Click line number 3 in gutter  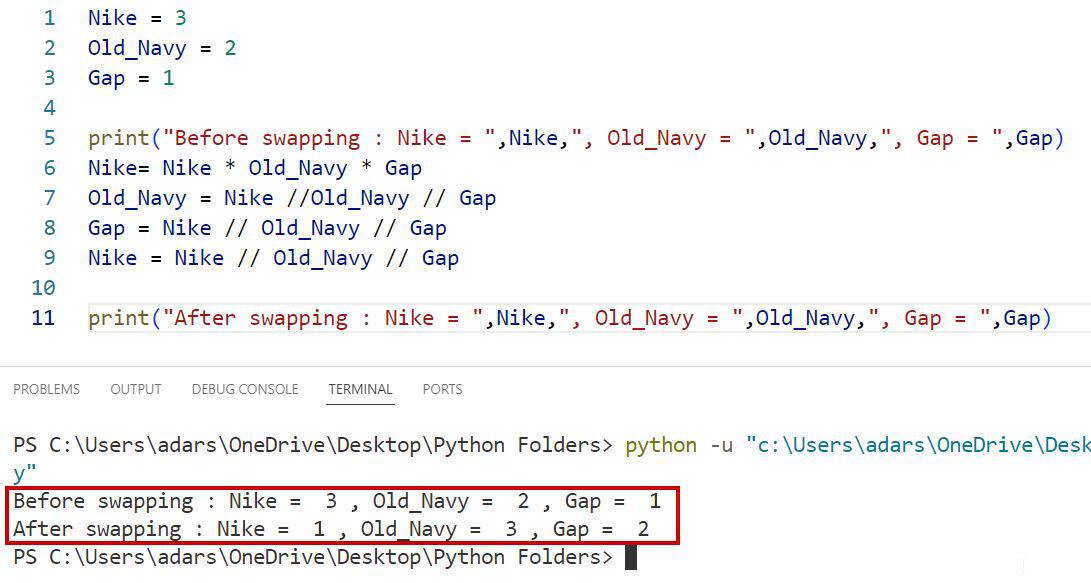pyautogui.click(x=49, y=78)
